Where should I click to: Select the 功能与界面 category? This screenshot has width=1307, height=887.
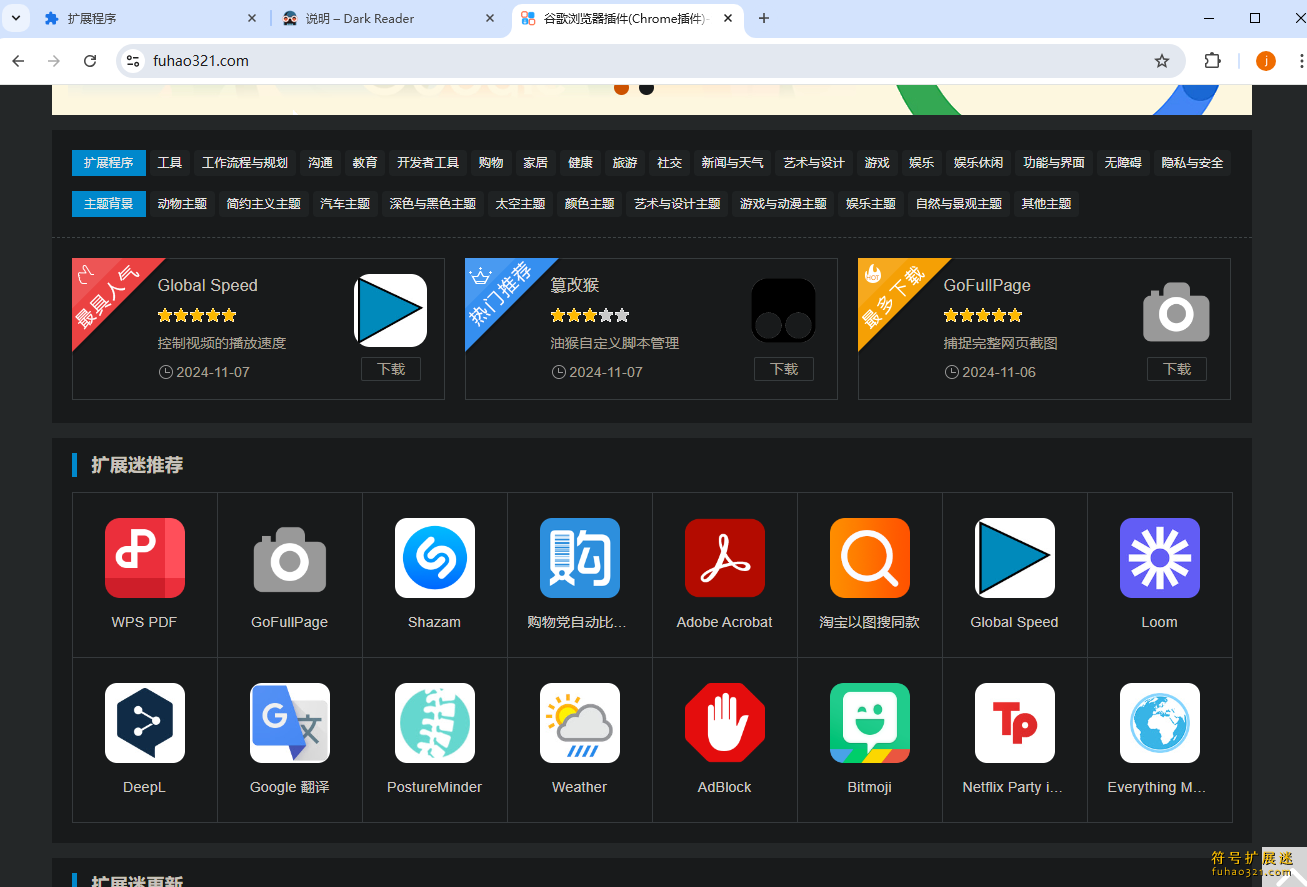coord(1054,163)
